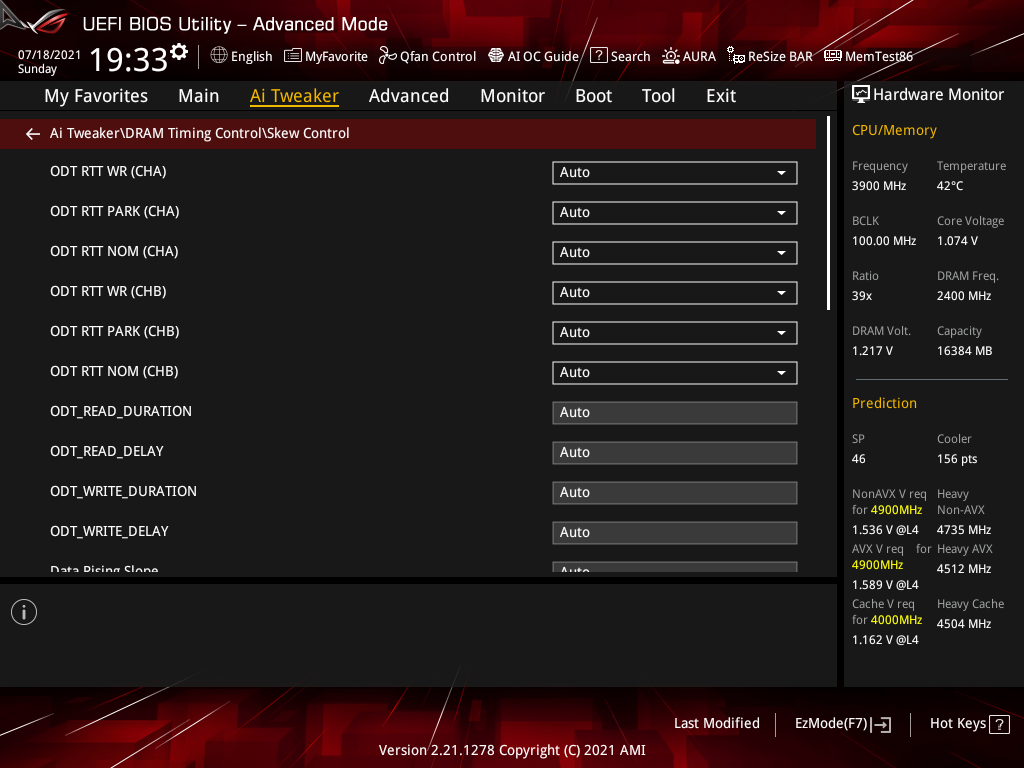Set ODT RTT NOM (CHA) from its dropdown
This screenshot has height=768, width=1024.
point(674,252)
